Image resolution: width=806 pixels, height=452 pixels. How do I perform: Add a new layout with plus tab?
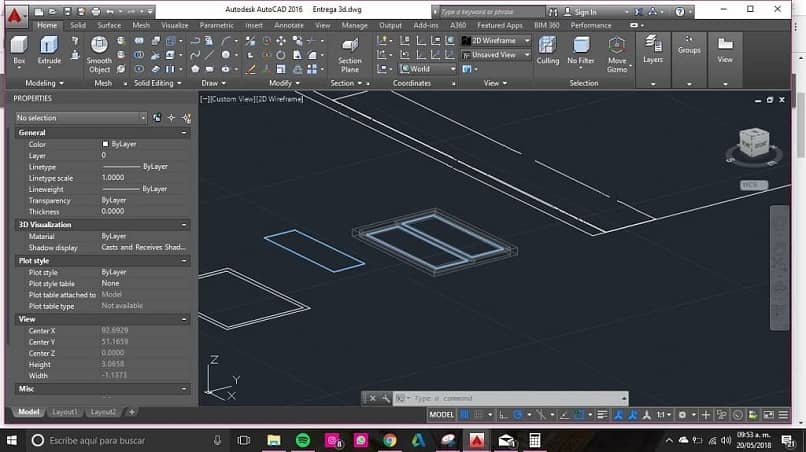(132, 412)
